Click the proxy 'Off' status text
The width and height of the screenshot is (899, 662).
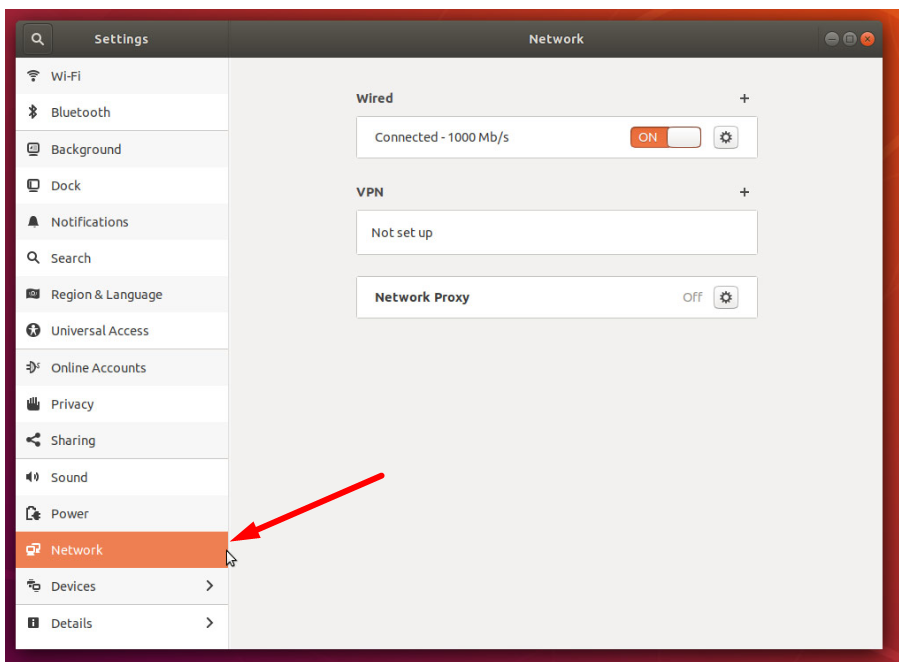pyautogui.click(x=692, y=297)
